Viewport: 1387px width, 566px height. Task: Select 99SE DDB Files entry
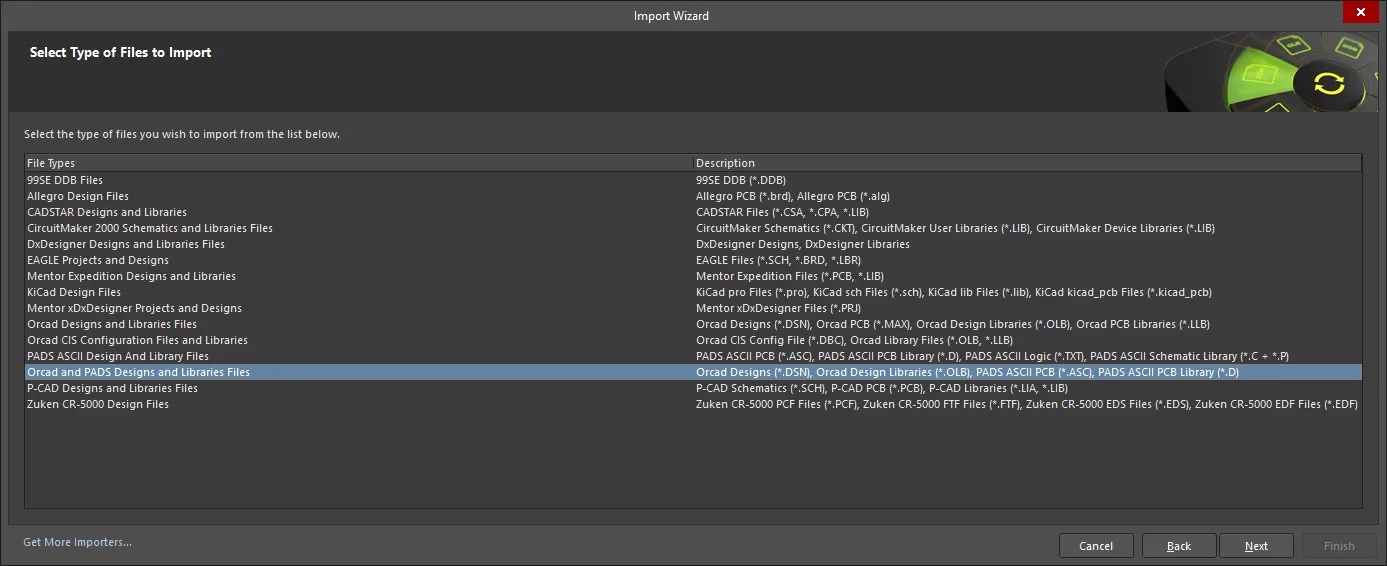click(693, 180)
